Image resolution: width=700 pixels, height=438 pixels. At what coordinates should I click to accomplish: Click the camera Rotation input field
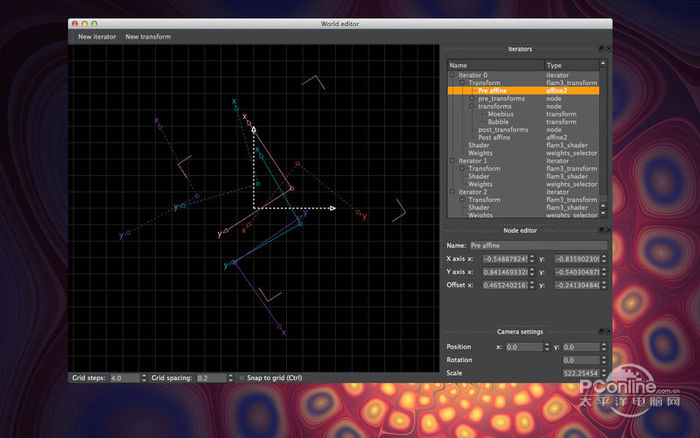click(580, 360)
